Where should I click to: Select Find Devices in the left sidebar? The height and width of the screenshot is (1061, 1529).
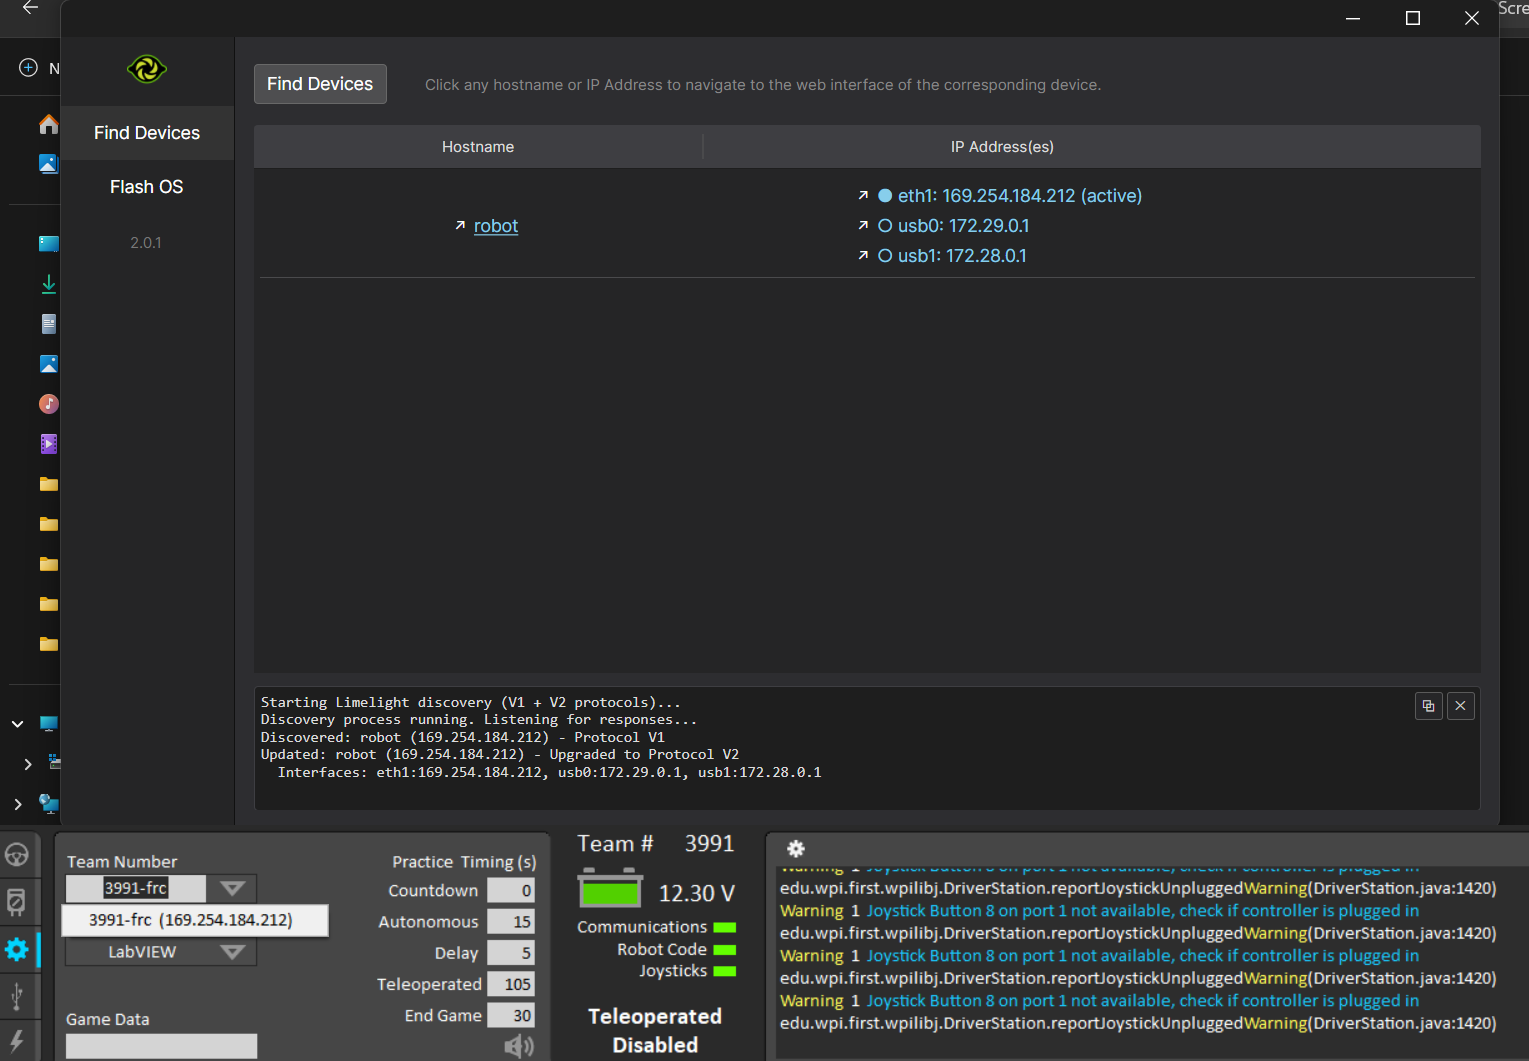click(x=146, y=133)
